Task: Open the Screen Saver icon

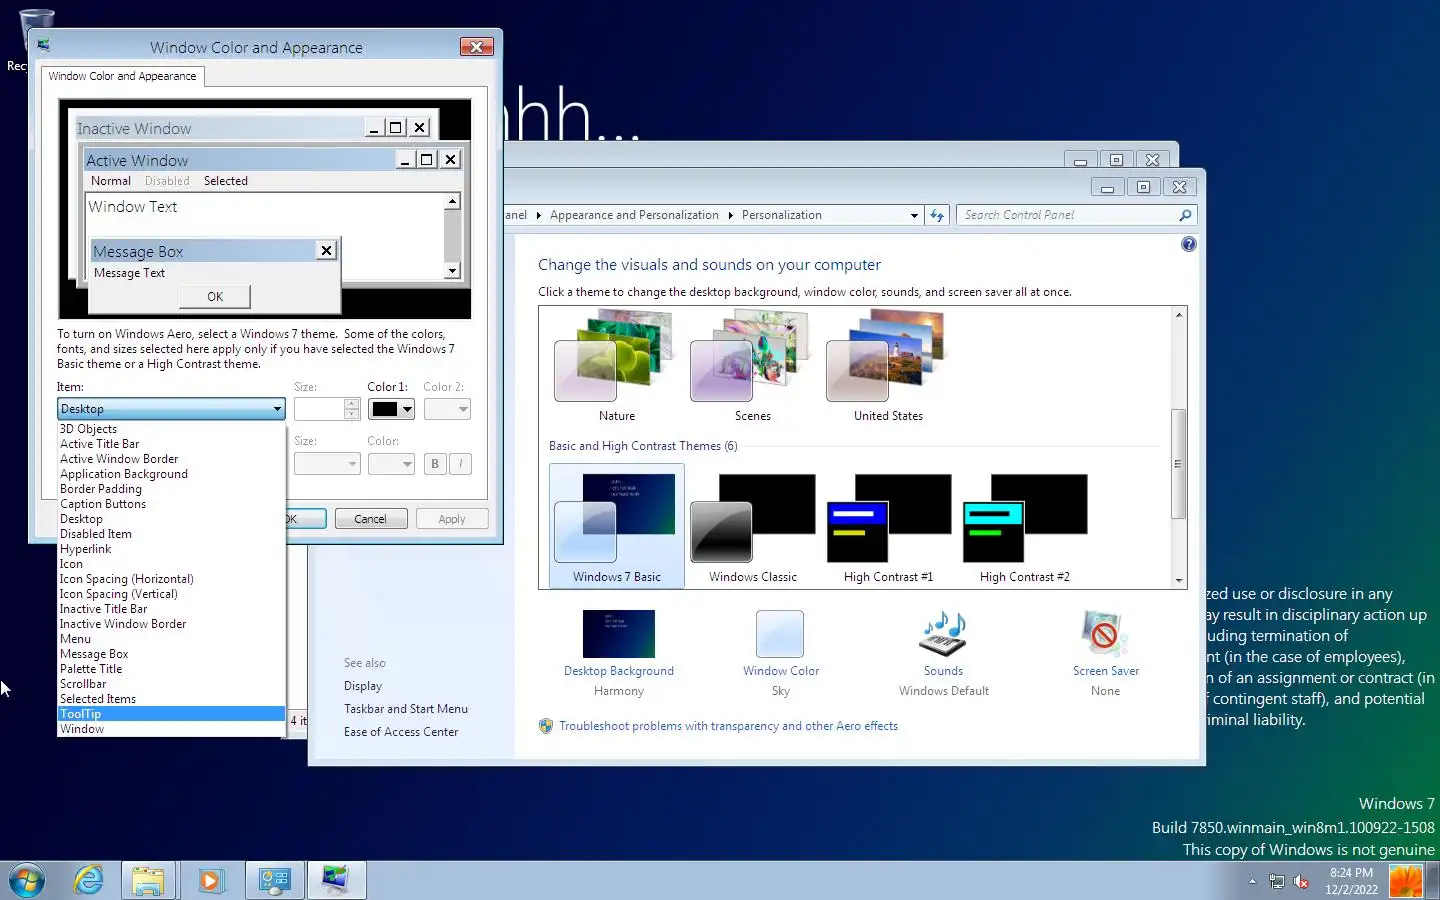Action: coord(1105,634)
